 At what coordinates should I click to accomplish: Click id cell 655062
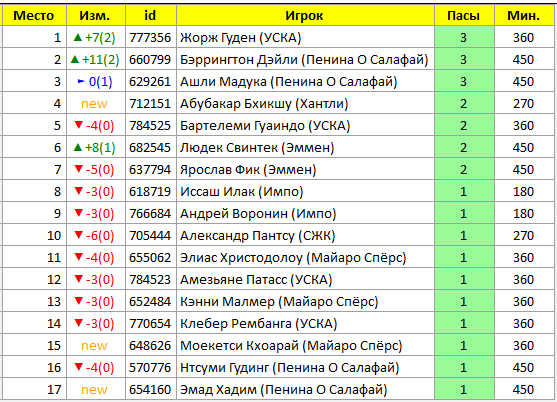150,258
